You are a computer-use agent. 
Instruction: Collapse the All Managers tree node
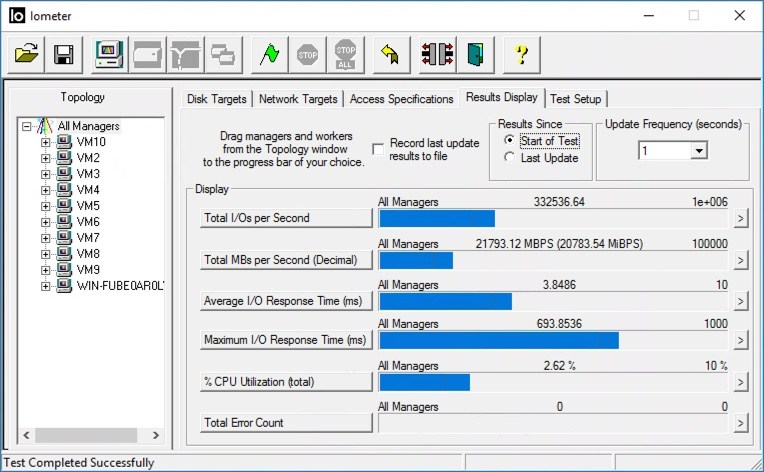pos(26,127)
